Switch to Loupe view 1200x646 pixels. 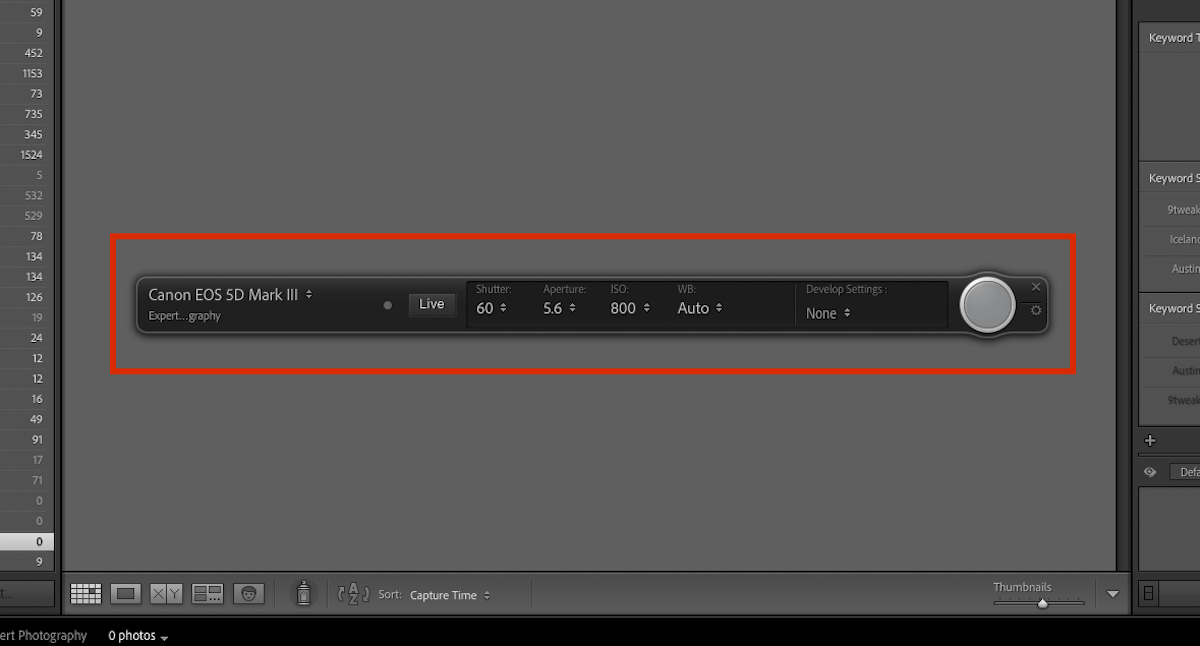125,593
